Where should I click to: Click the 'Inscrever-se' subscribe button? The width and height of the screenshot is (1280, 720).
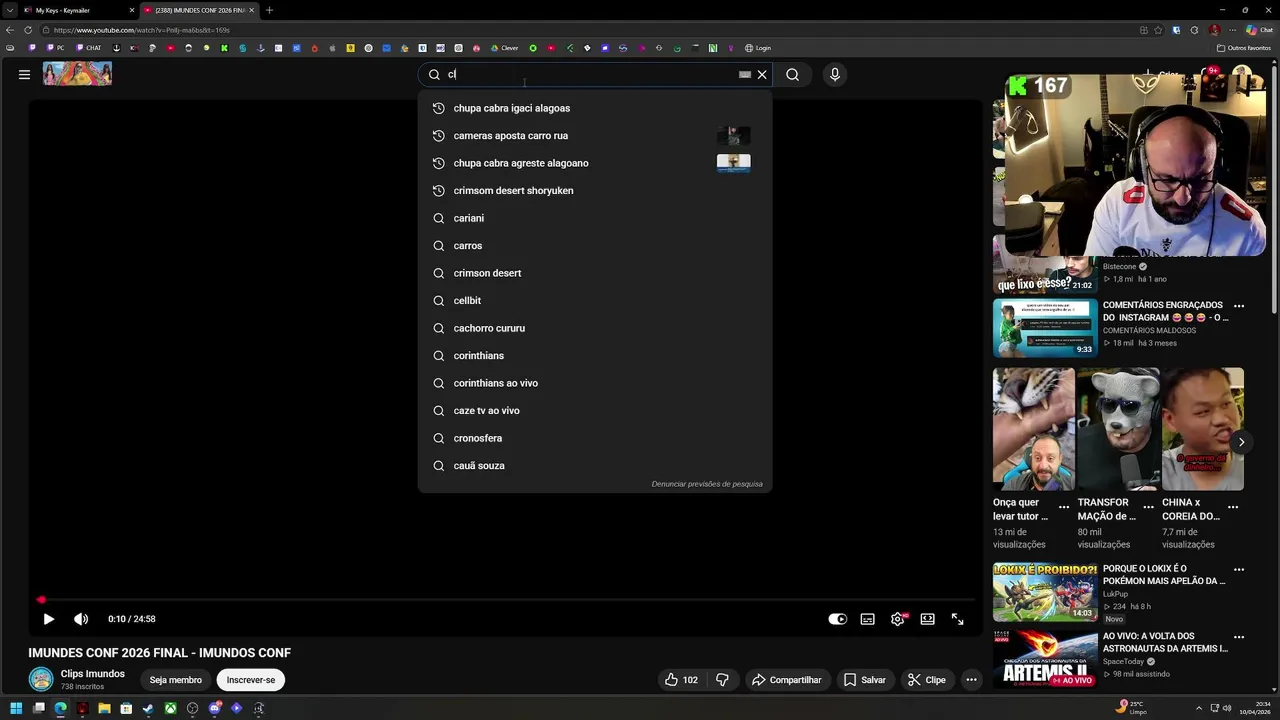pyautogui.click(x=250, y=680)
